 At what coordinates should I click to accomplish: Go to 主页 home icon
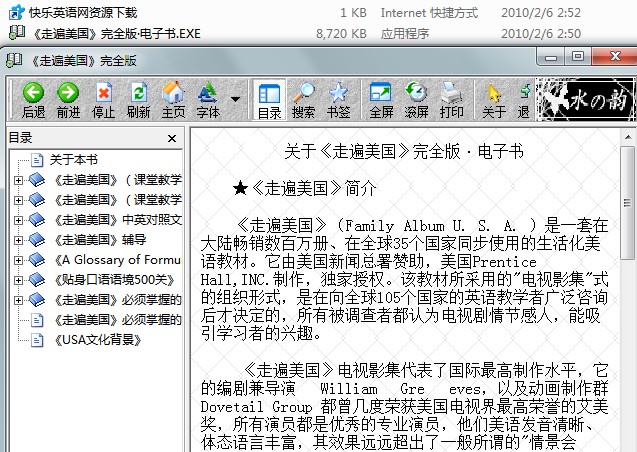[x=173, y=92]
